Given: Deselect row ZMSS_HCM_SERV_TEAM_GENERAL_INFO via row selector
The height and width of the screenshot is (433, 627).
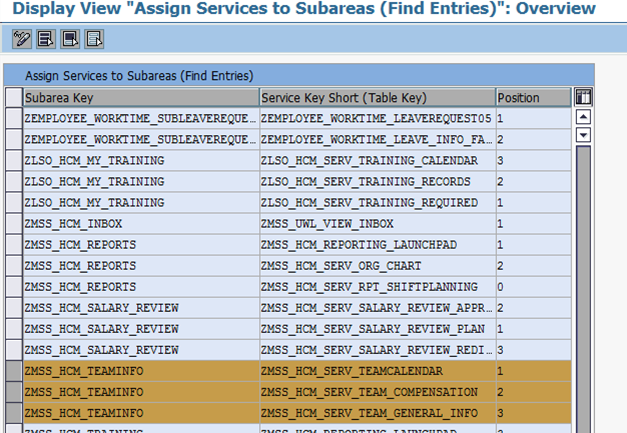Looking at the screenshot, I should click(x=14, y=413).
